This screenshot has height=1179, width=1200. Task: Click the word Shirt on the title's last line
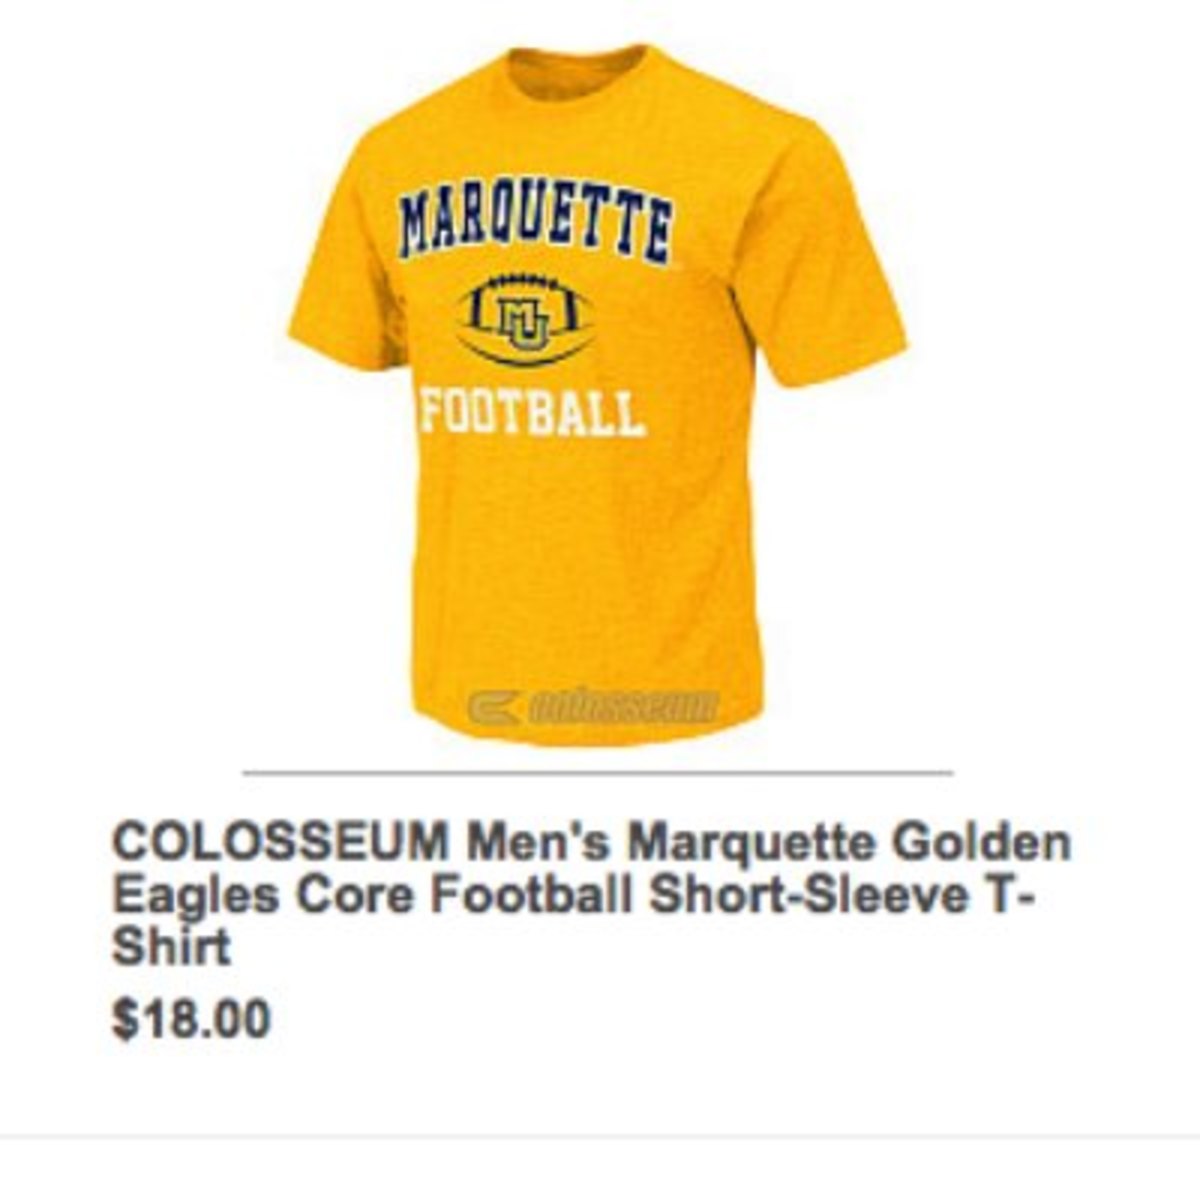click(171, 947)
